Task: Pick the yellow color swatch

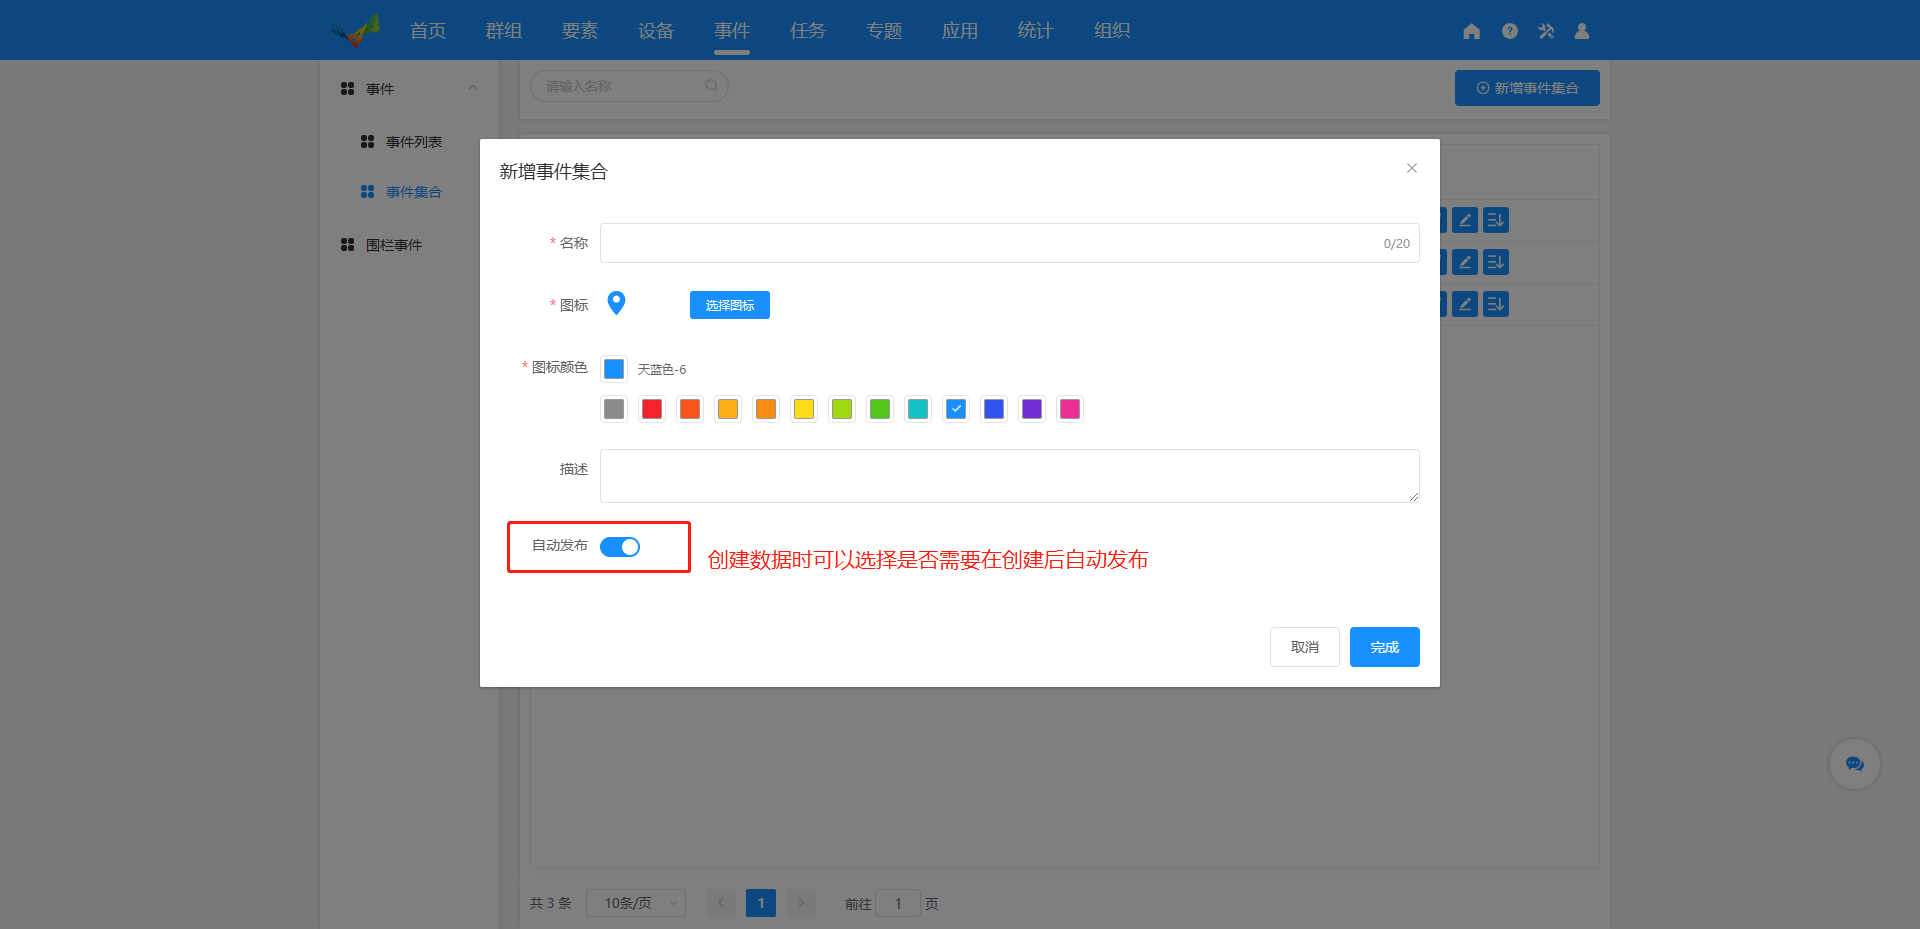Action: pos(804,409)
